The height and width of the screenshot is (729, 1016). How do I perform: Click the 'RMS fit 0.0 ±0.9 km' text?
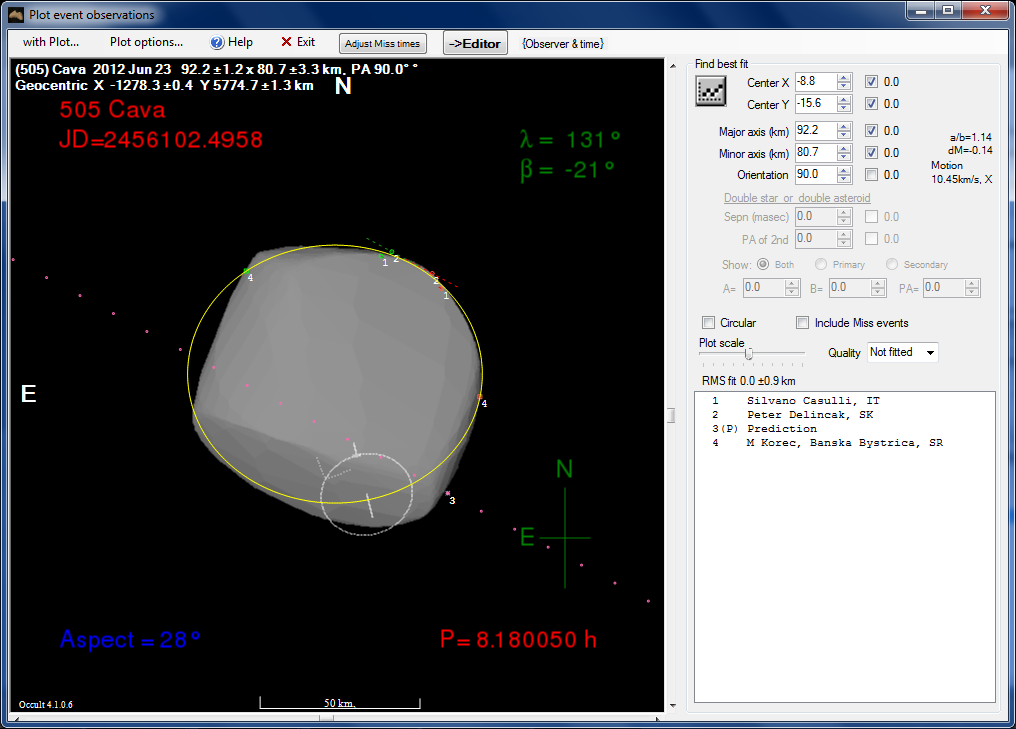(x=748, y=381)
